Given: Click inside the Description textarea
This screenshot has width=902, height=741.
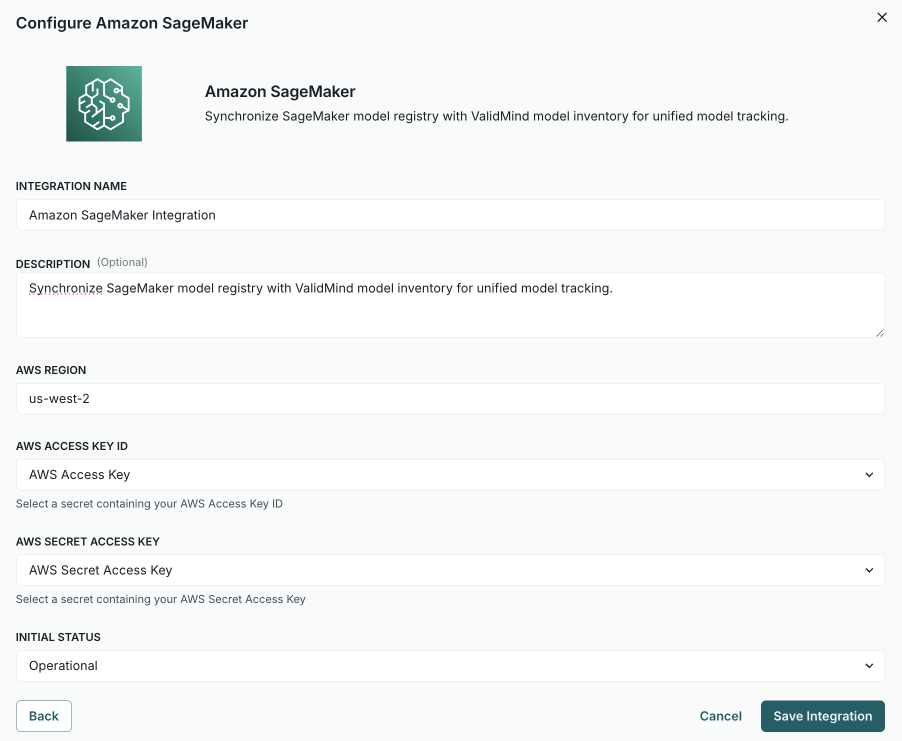Looking at the screenshot, I should click(450, 300).
